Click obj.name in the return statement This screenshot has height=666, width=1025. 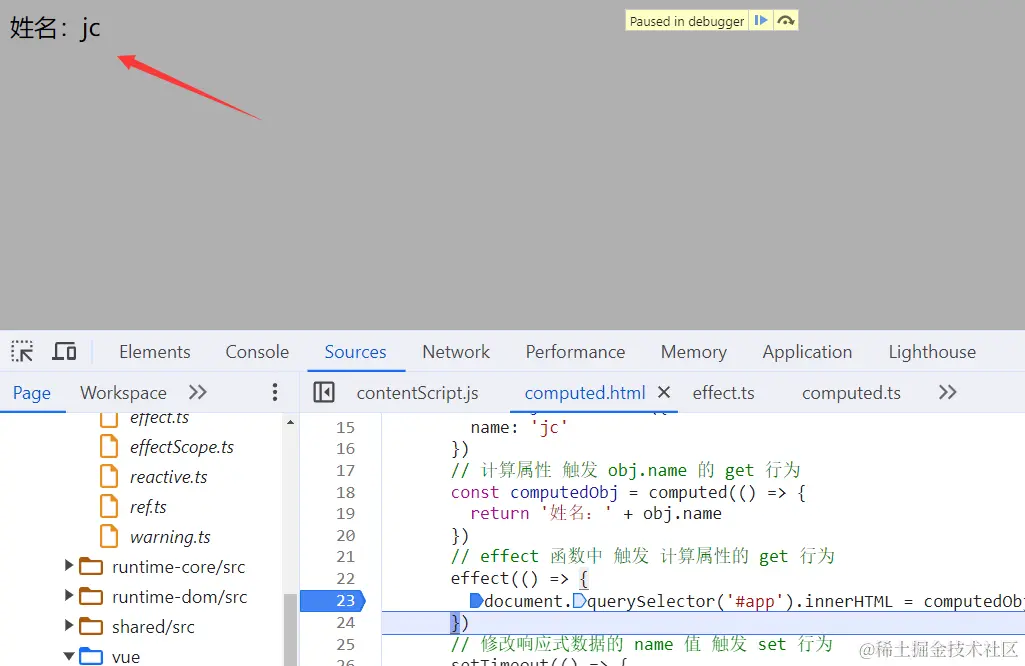682,514
